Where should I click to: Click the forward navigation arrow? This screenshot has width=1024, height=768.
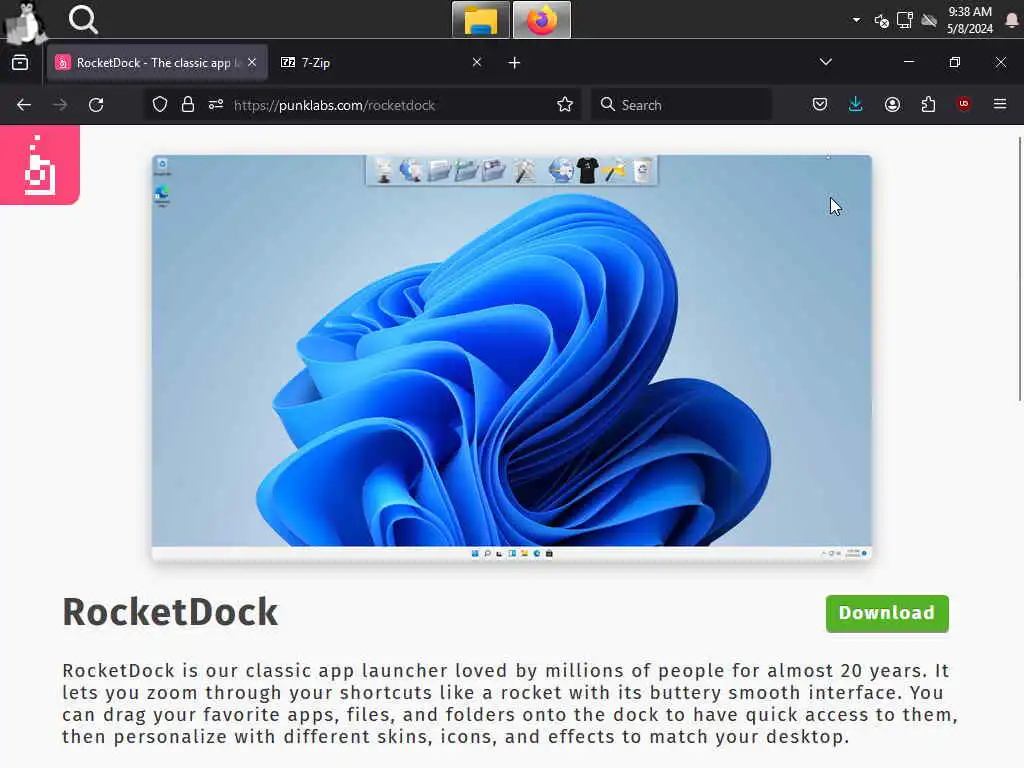[60, 104]
